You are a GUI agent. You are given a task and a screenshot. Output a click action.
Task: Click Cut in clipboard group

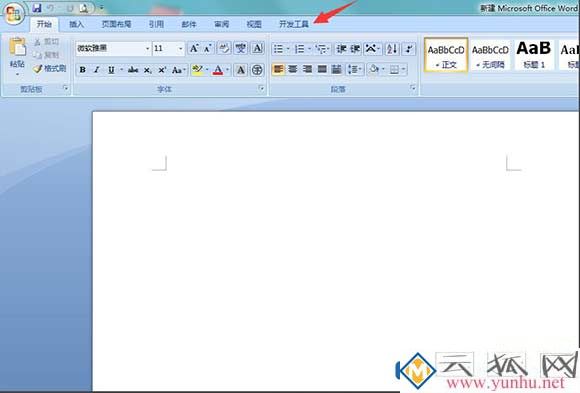tap(47, 41)
